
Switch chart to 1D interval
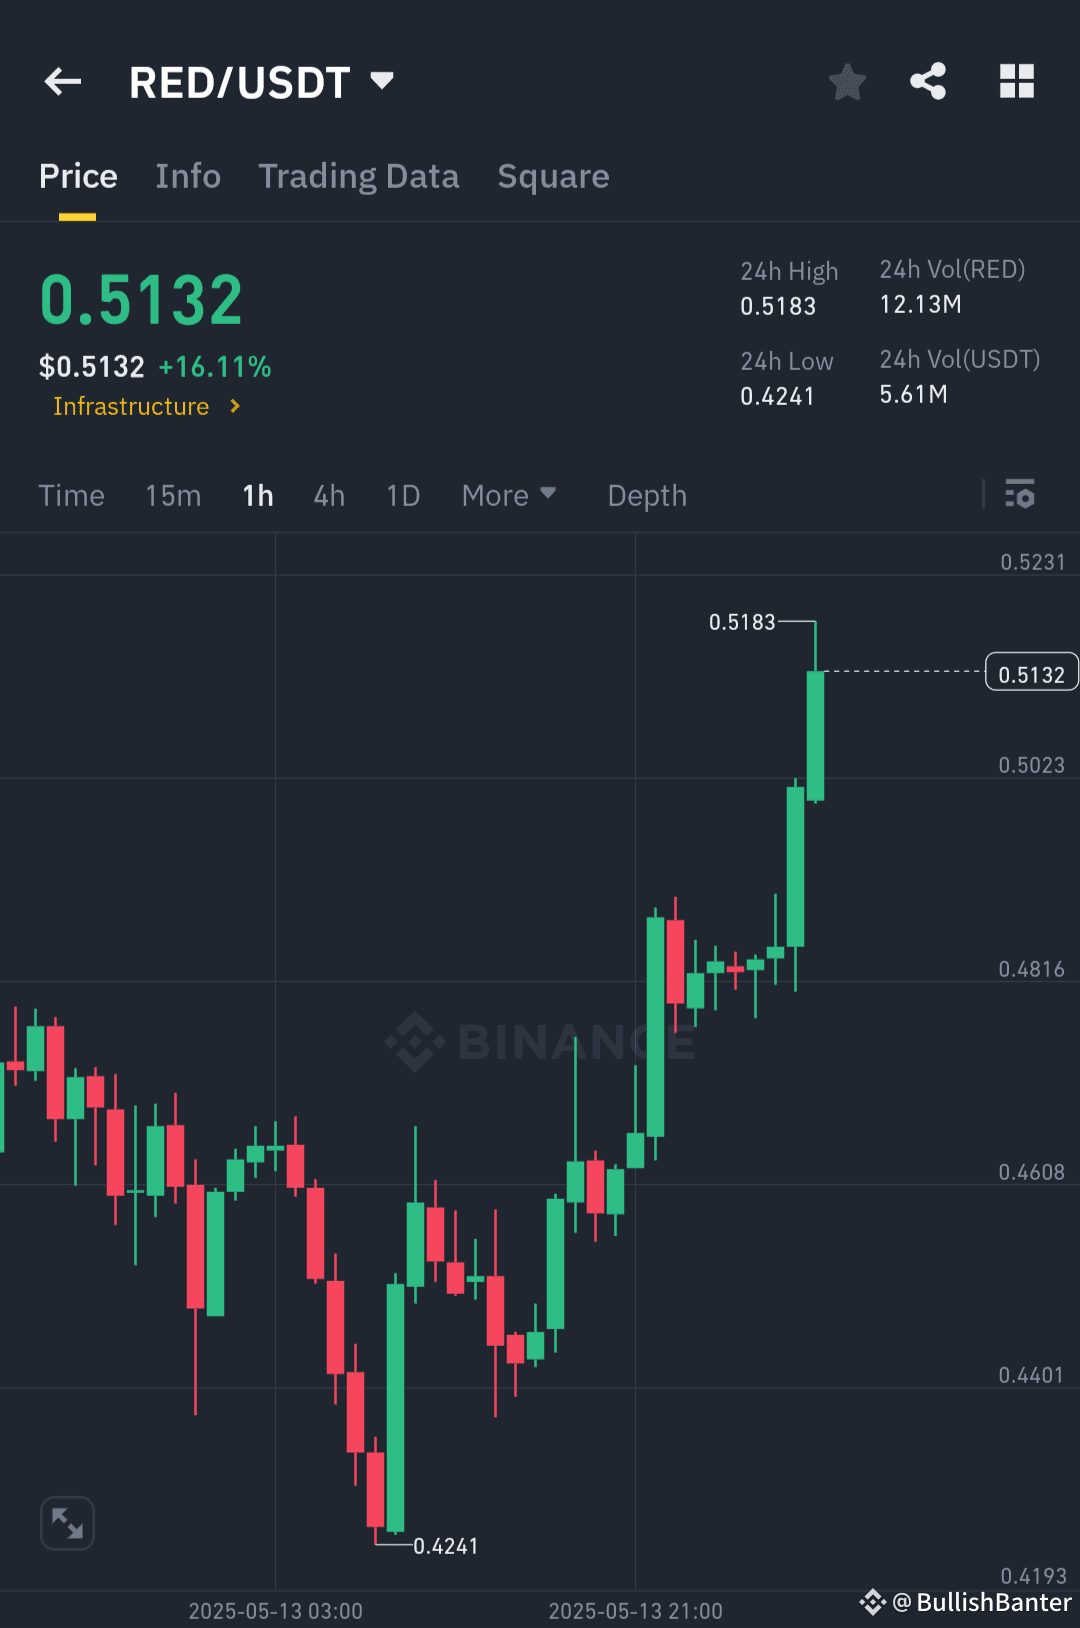click(402, 495)
